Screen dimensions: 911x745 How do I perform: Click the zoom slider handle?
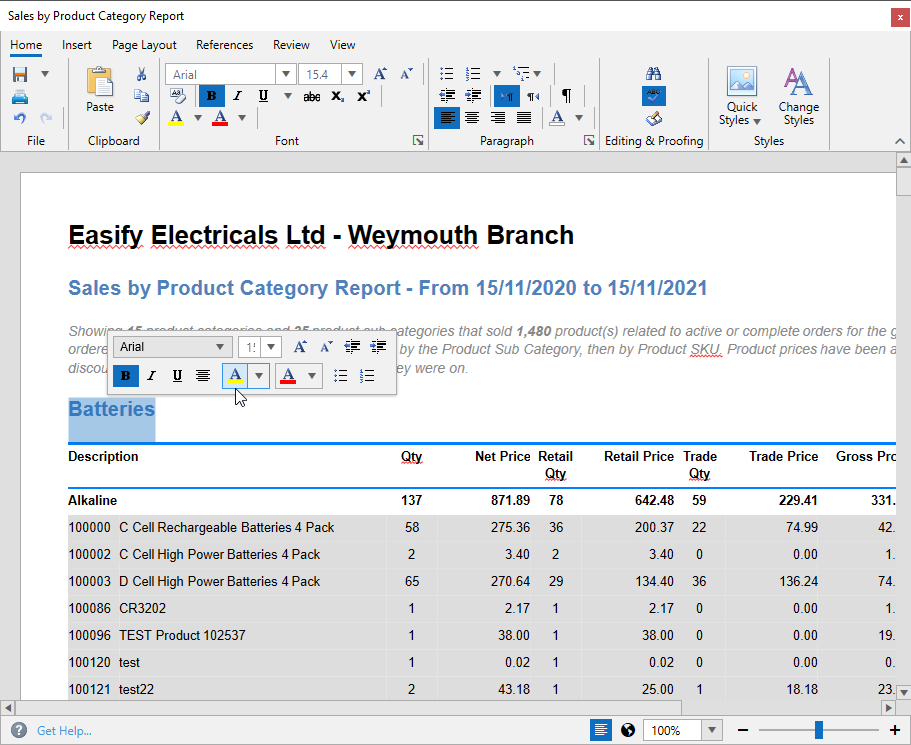(819, 730)
